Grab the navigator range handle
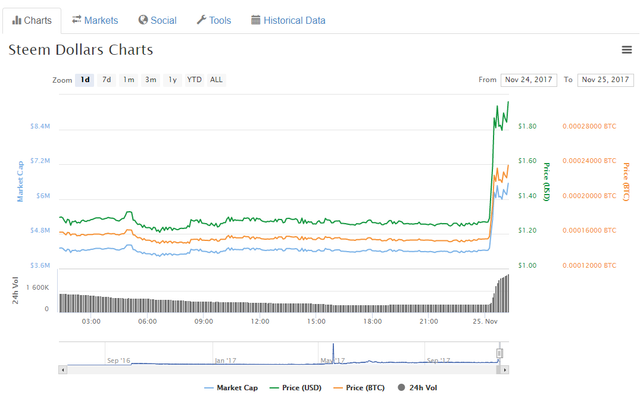640x398 pixels. 499,353
